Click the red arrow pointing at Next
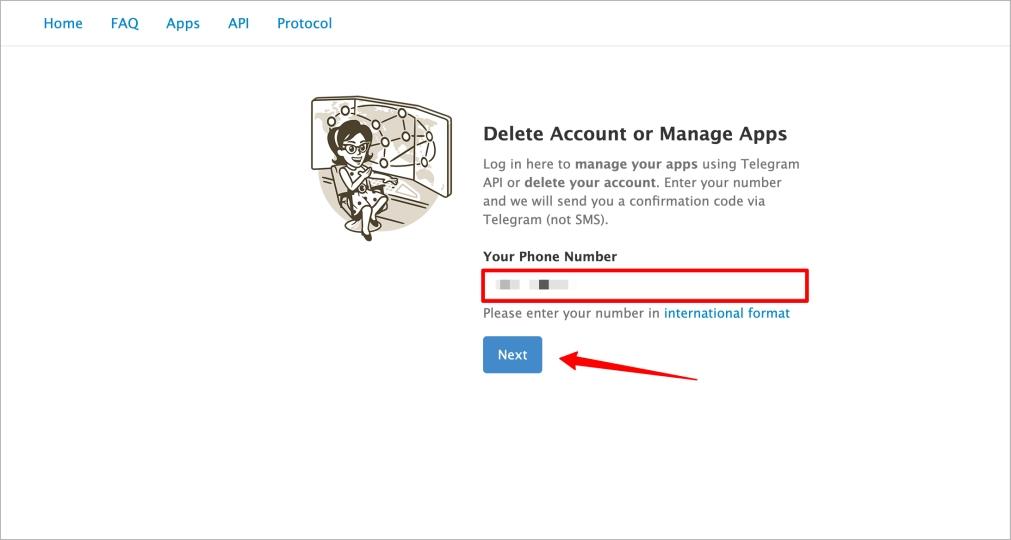This screenshot has height=540, width=1011. coord(628,367)
